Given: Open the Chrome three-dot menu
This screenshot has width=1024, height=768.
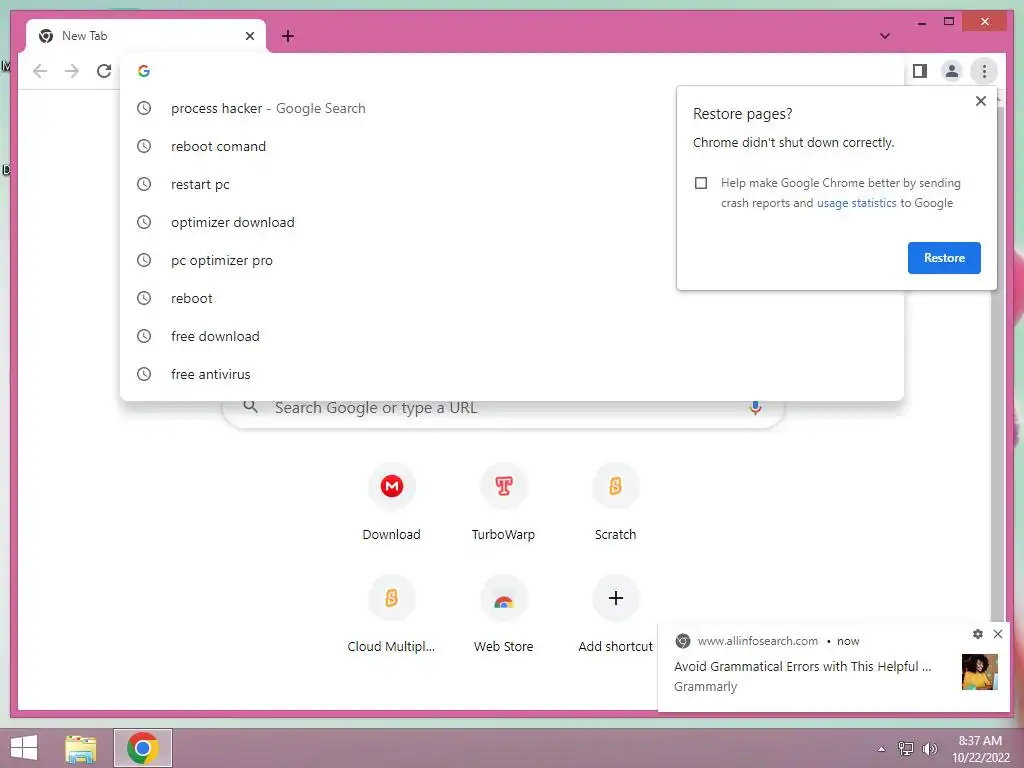Looking at the screenshot, I should (x=984, y=71).
